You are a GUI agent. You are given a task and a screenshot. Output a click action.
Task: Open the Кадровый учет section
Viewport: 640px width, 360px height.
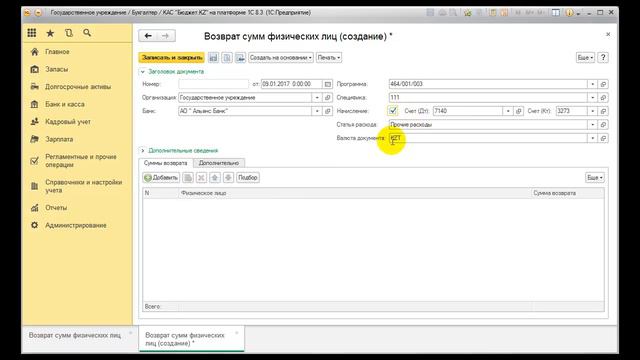point(68,122)
